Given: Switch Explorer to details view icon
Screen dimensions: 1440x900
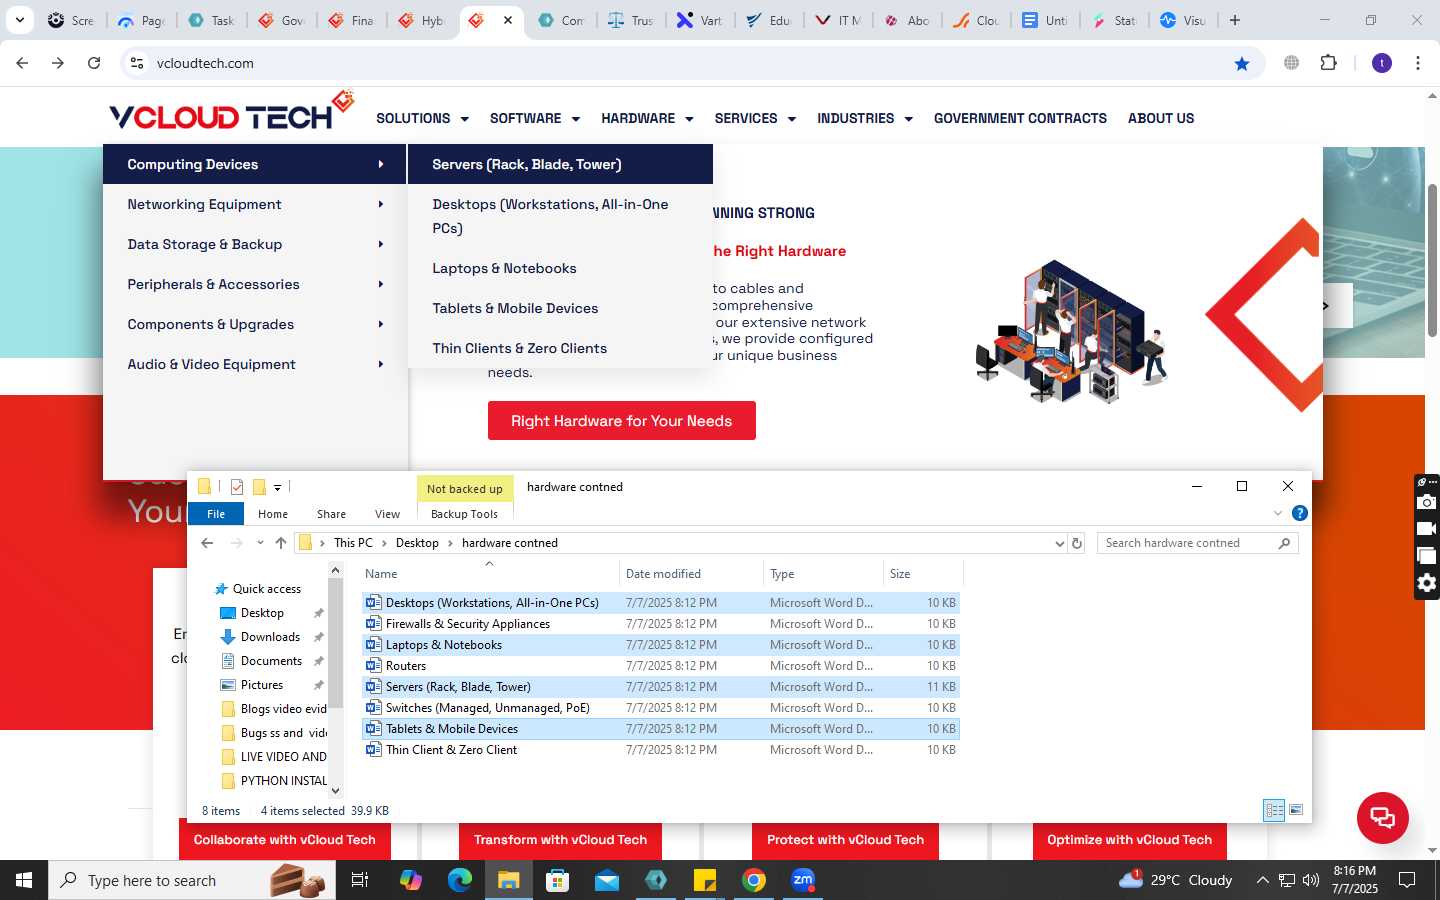Looking at the screenshot, I should (1274, 810).
